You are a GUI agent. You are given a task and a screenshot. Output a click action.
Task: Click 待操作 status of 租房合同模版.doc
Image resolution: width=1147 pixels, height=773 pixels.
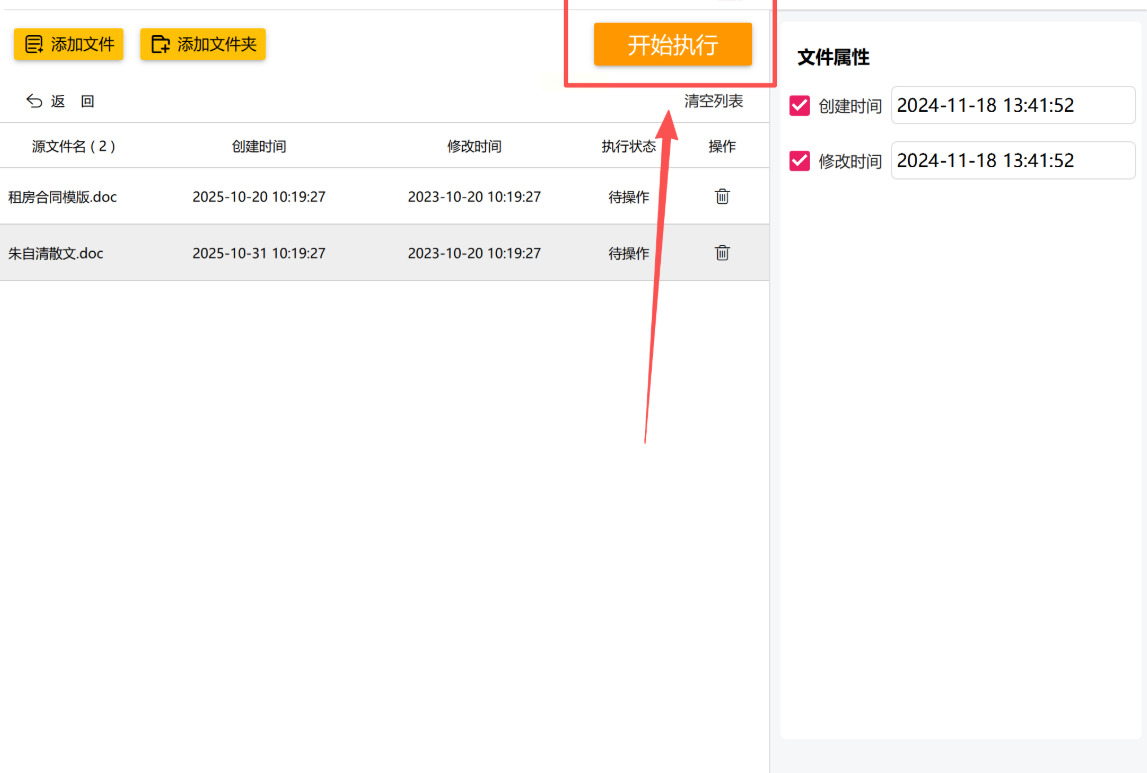(628, 197)
